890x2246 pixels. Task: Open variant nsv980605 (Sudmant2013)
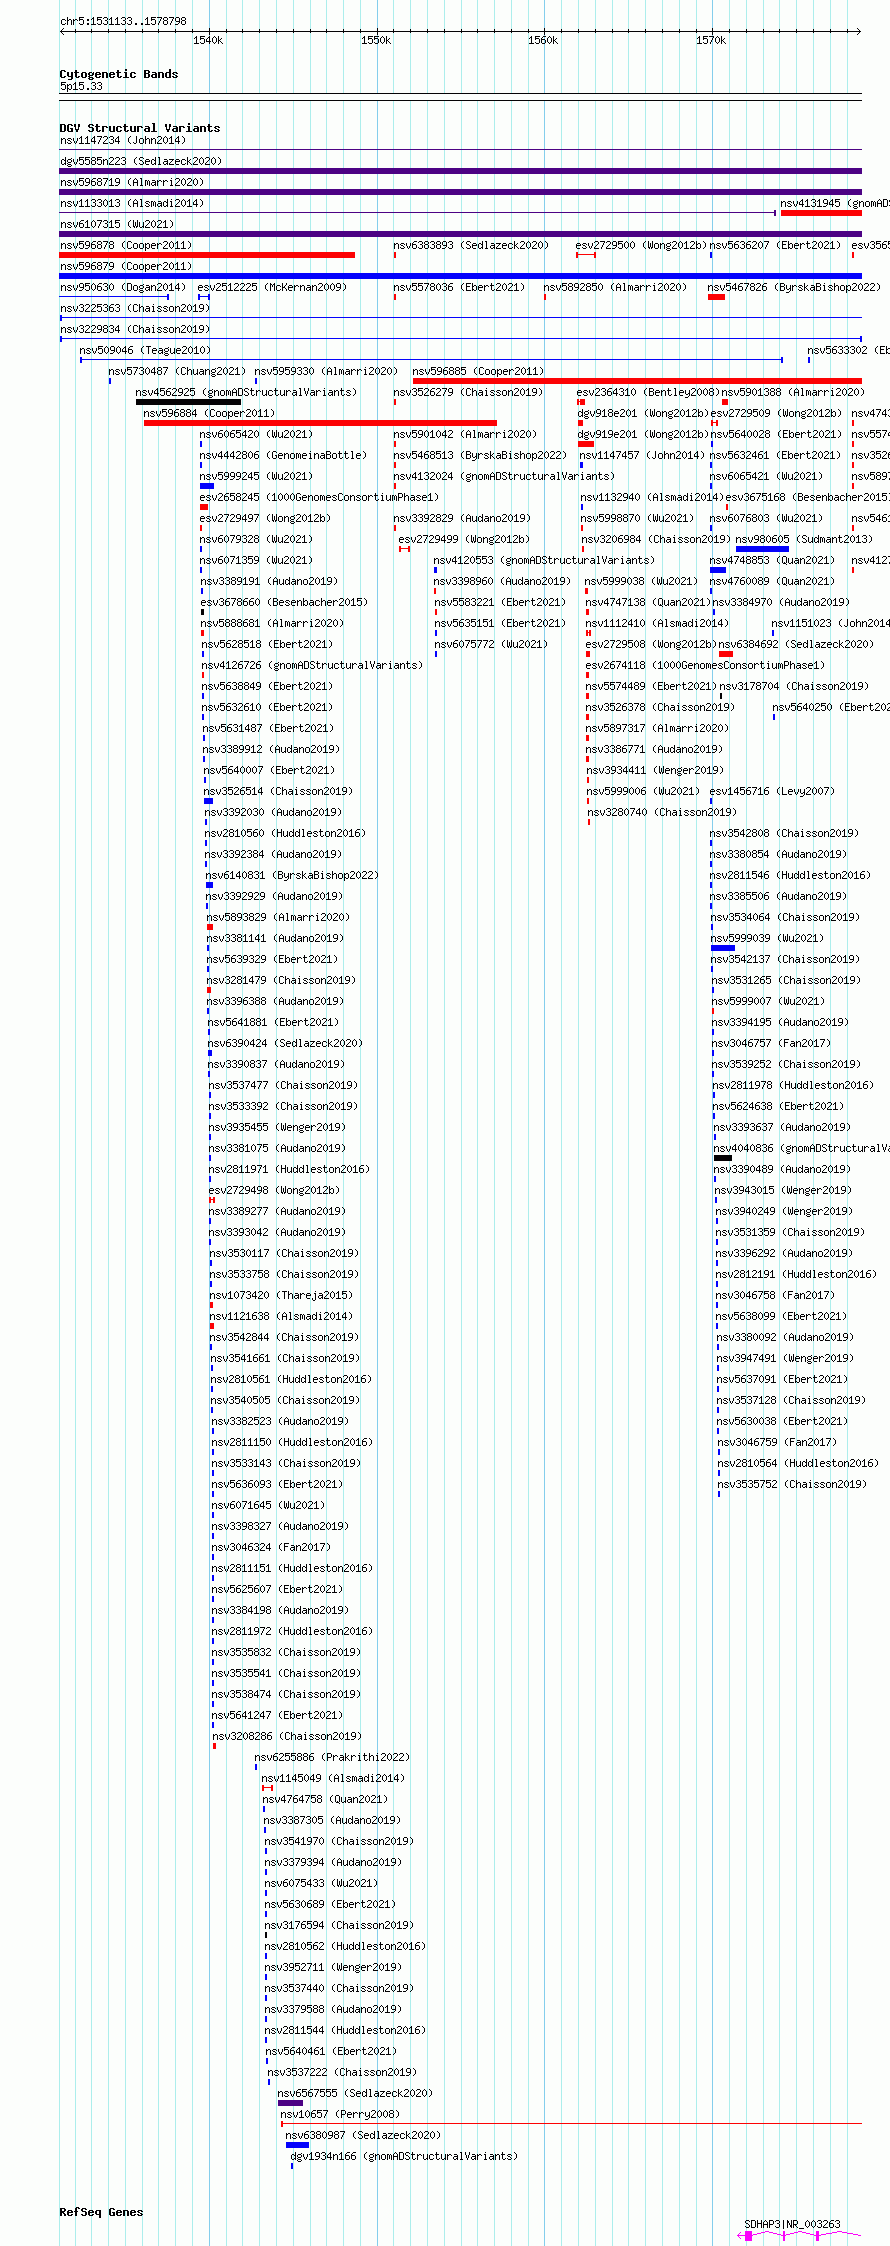pyautogui.click(x=804, y=539)
